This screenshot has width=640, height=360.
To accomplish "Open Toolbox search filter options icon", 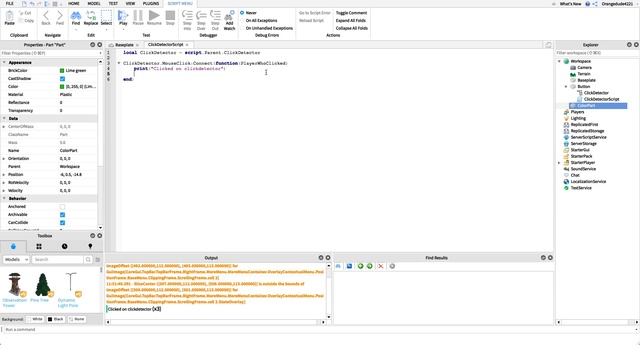I will point(98,260).
